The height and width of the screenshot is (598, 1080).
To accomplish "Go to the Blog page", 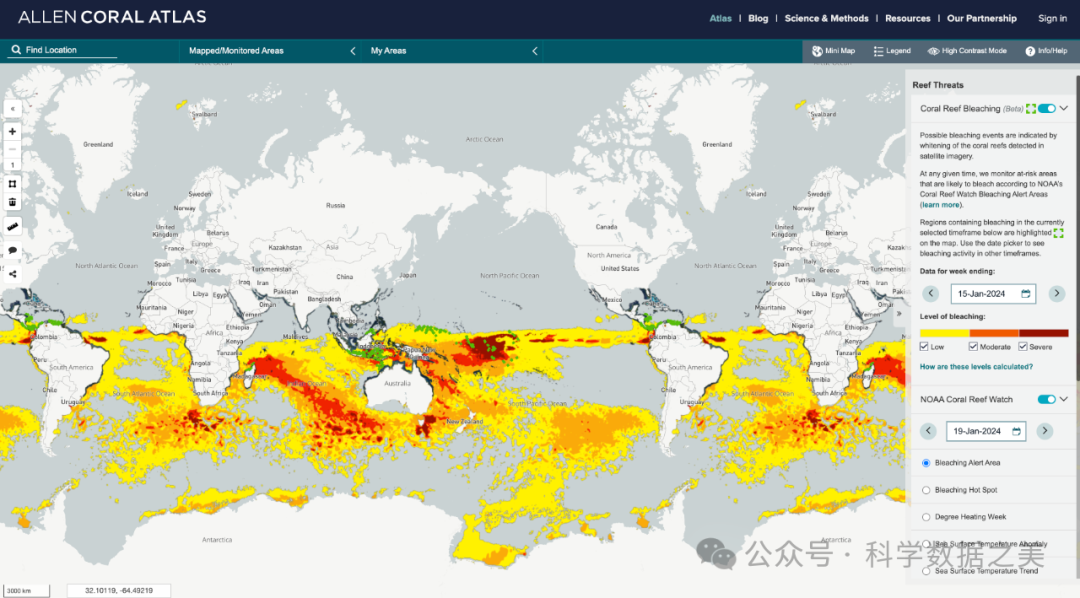I will [x=758, y=18].
